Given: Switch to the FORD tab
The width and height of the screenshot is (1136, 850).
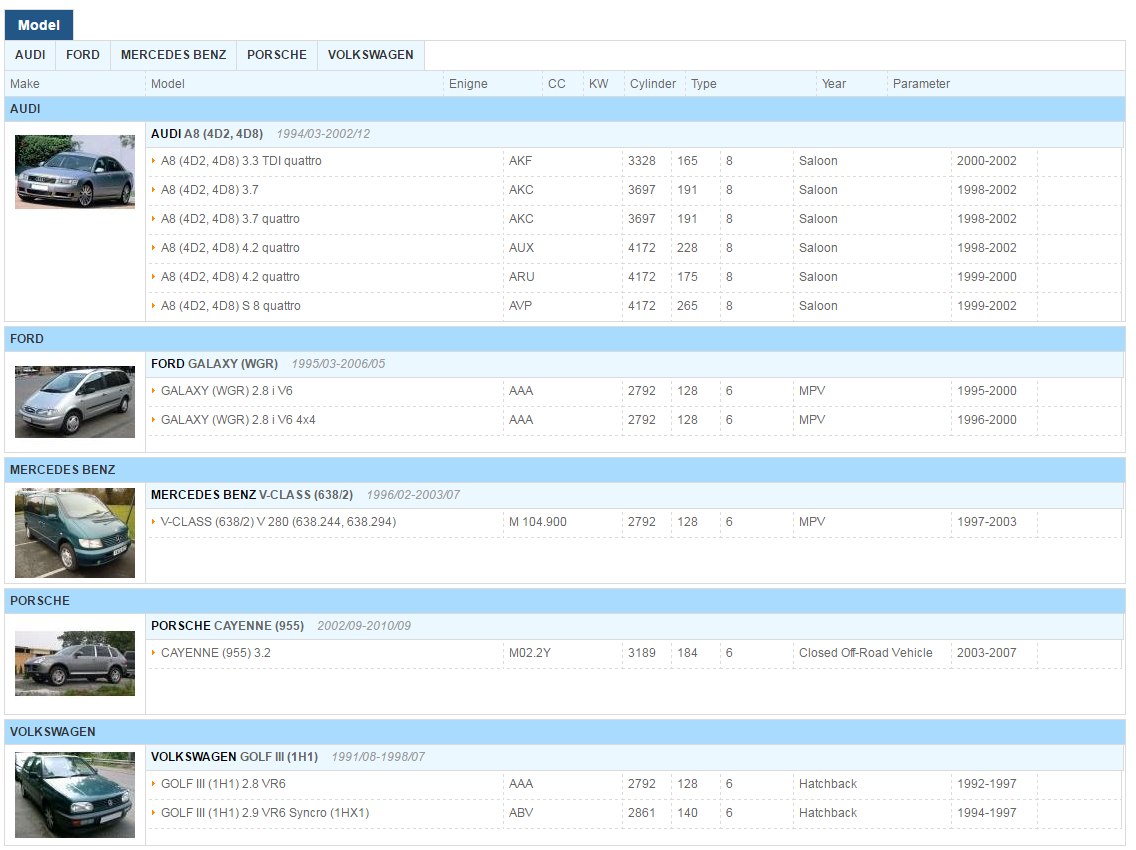Looking at the screenshot, I should click(x=83, y=55).
